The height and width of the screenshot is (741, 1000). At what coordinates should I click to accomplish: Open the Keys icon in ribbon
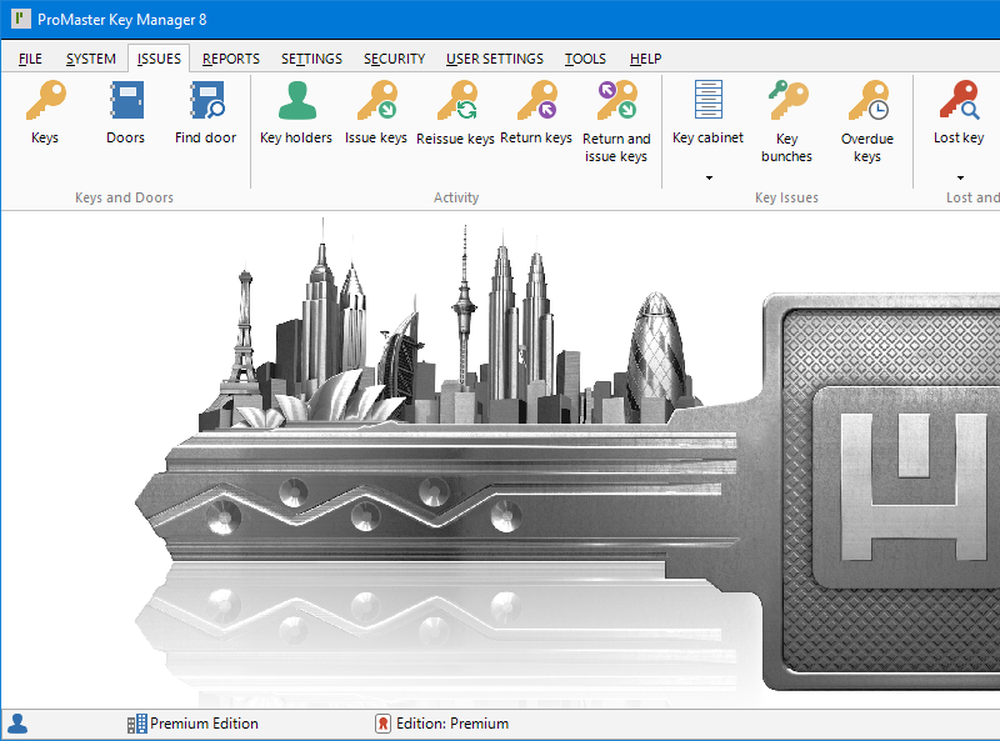tap(45, 113)
